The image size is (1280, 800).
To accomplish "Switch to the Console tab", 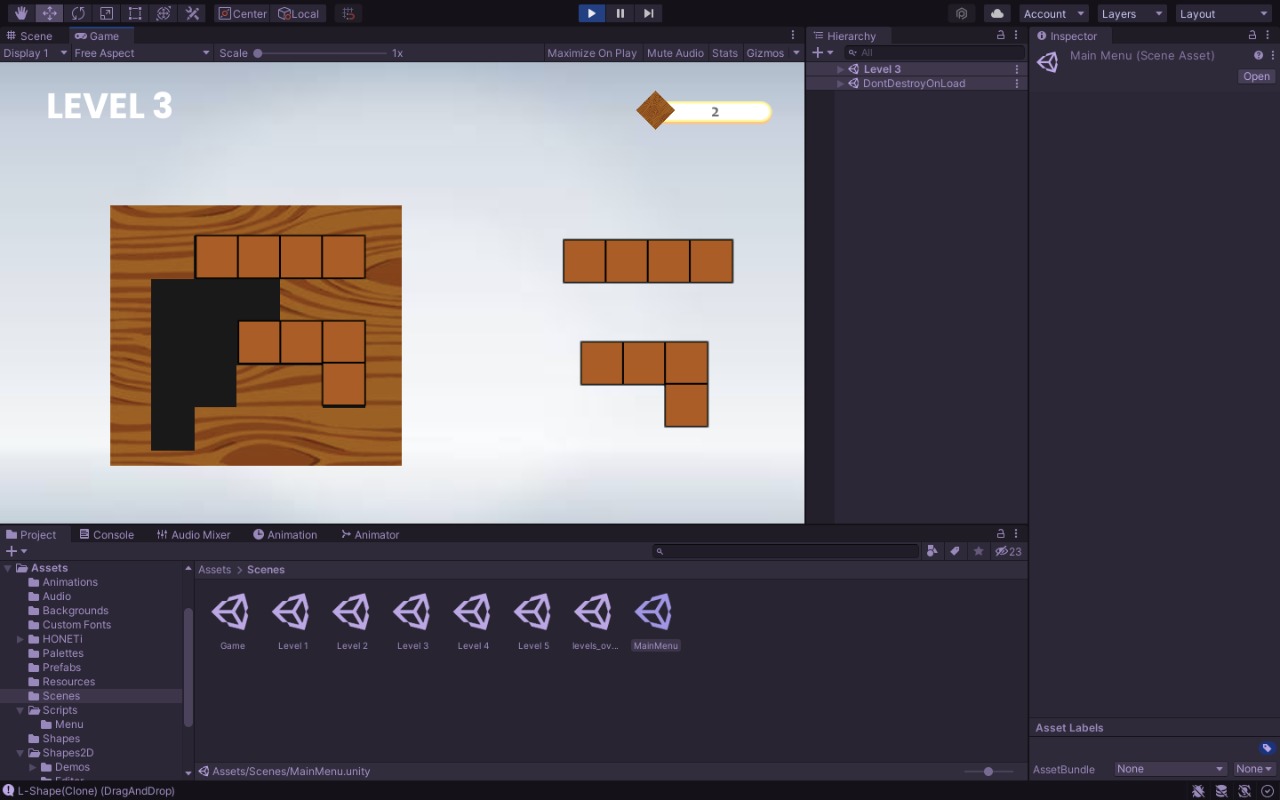I will [x=106, y=535].
